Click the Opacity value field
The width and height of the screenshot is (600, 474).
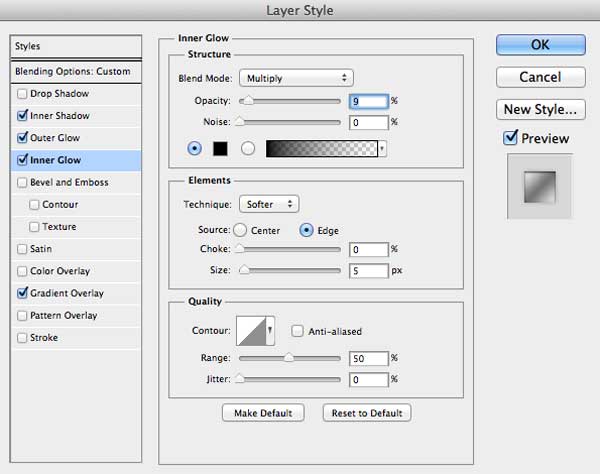click(368, 101)
